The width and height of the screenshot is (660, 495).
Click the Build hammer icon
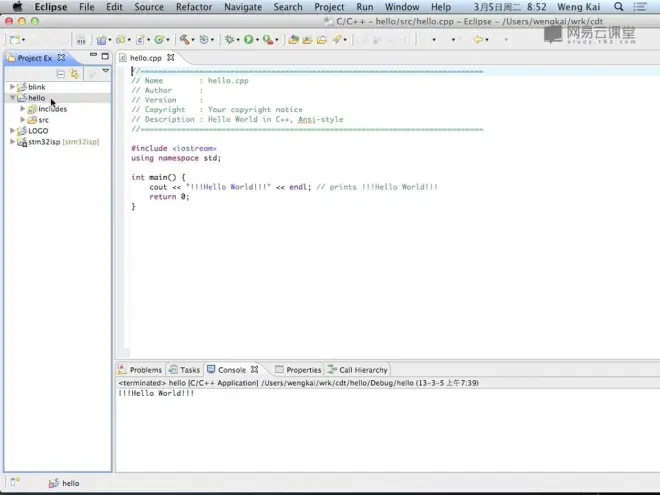186,40
